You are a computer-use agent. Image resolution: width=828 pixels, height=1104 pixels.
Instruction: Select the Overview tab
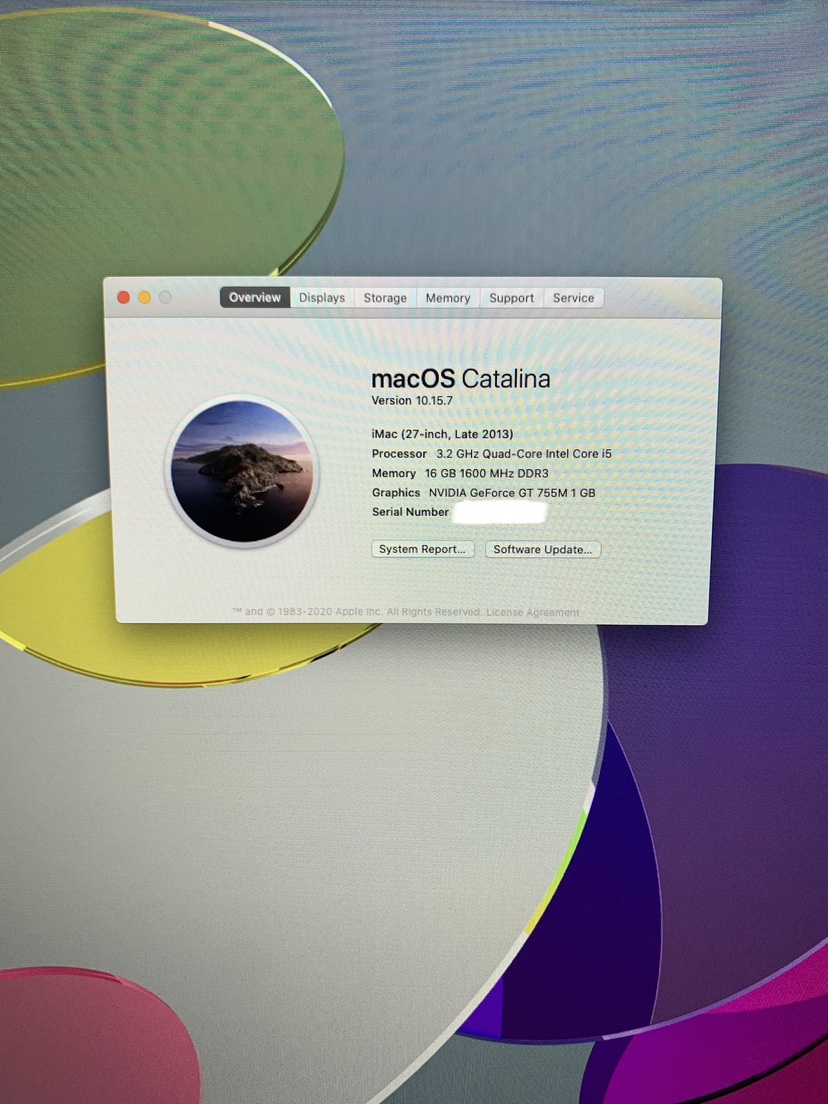click(x=255, y=297)
